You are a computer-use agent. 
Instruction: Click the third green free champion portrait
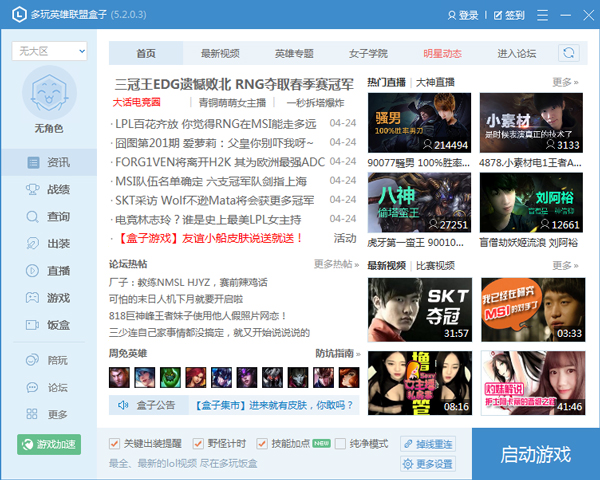170,377
